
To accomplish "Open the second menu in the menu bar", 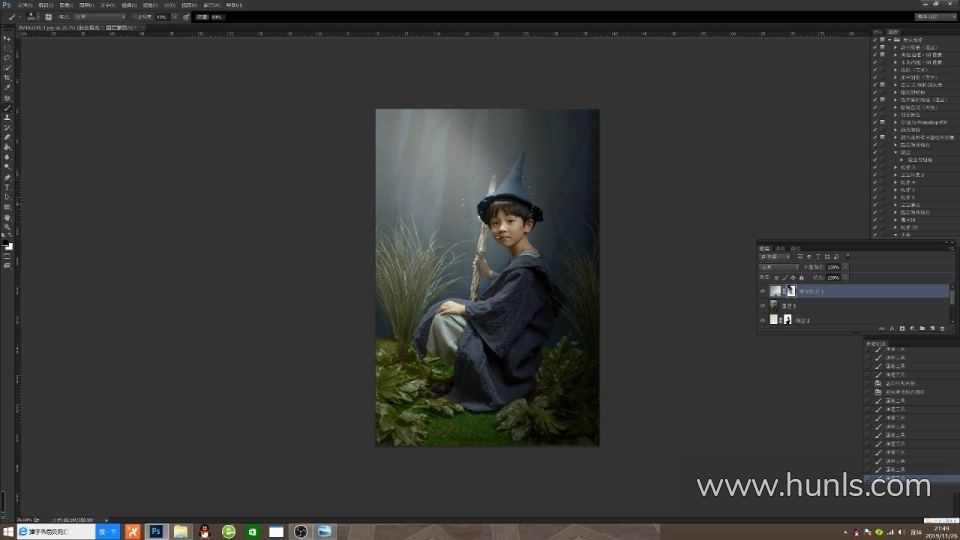I will click(x=43, y=5).
